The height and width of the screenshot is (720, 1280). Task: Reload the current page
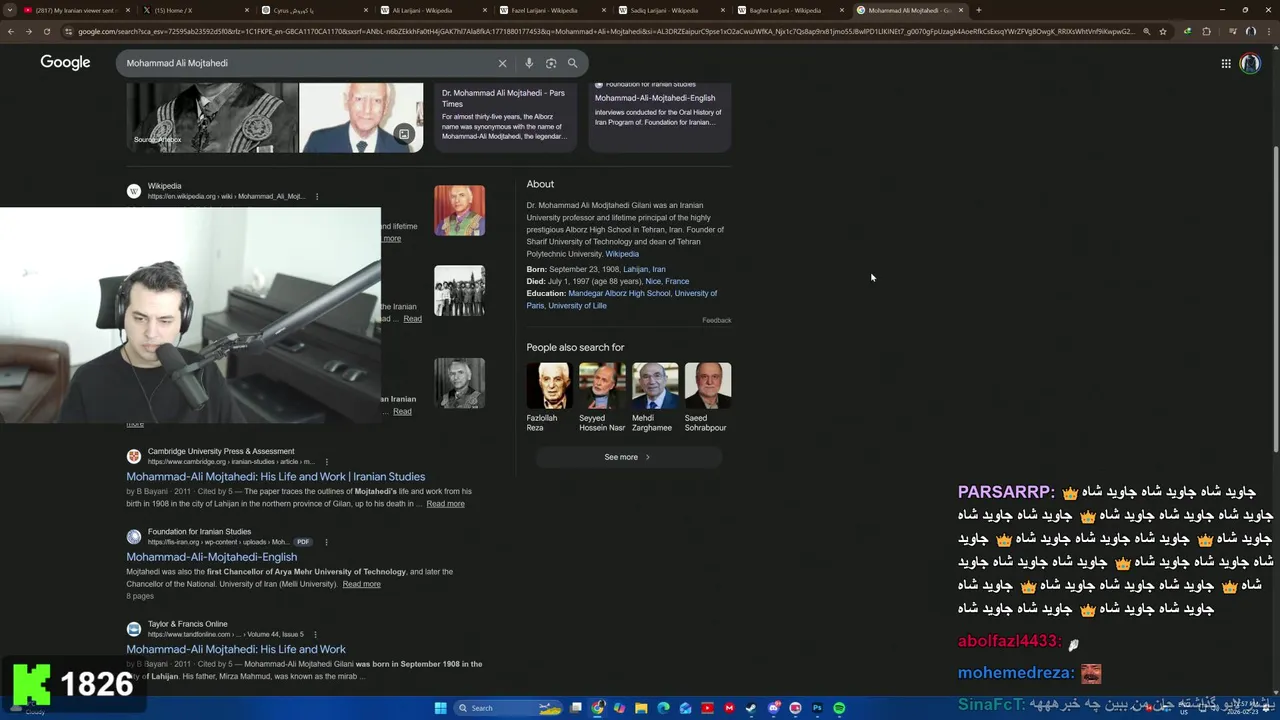[49, 31]
